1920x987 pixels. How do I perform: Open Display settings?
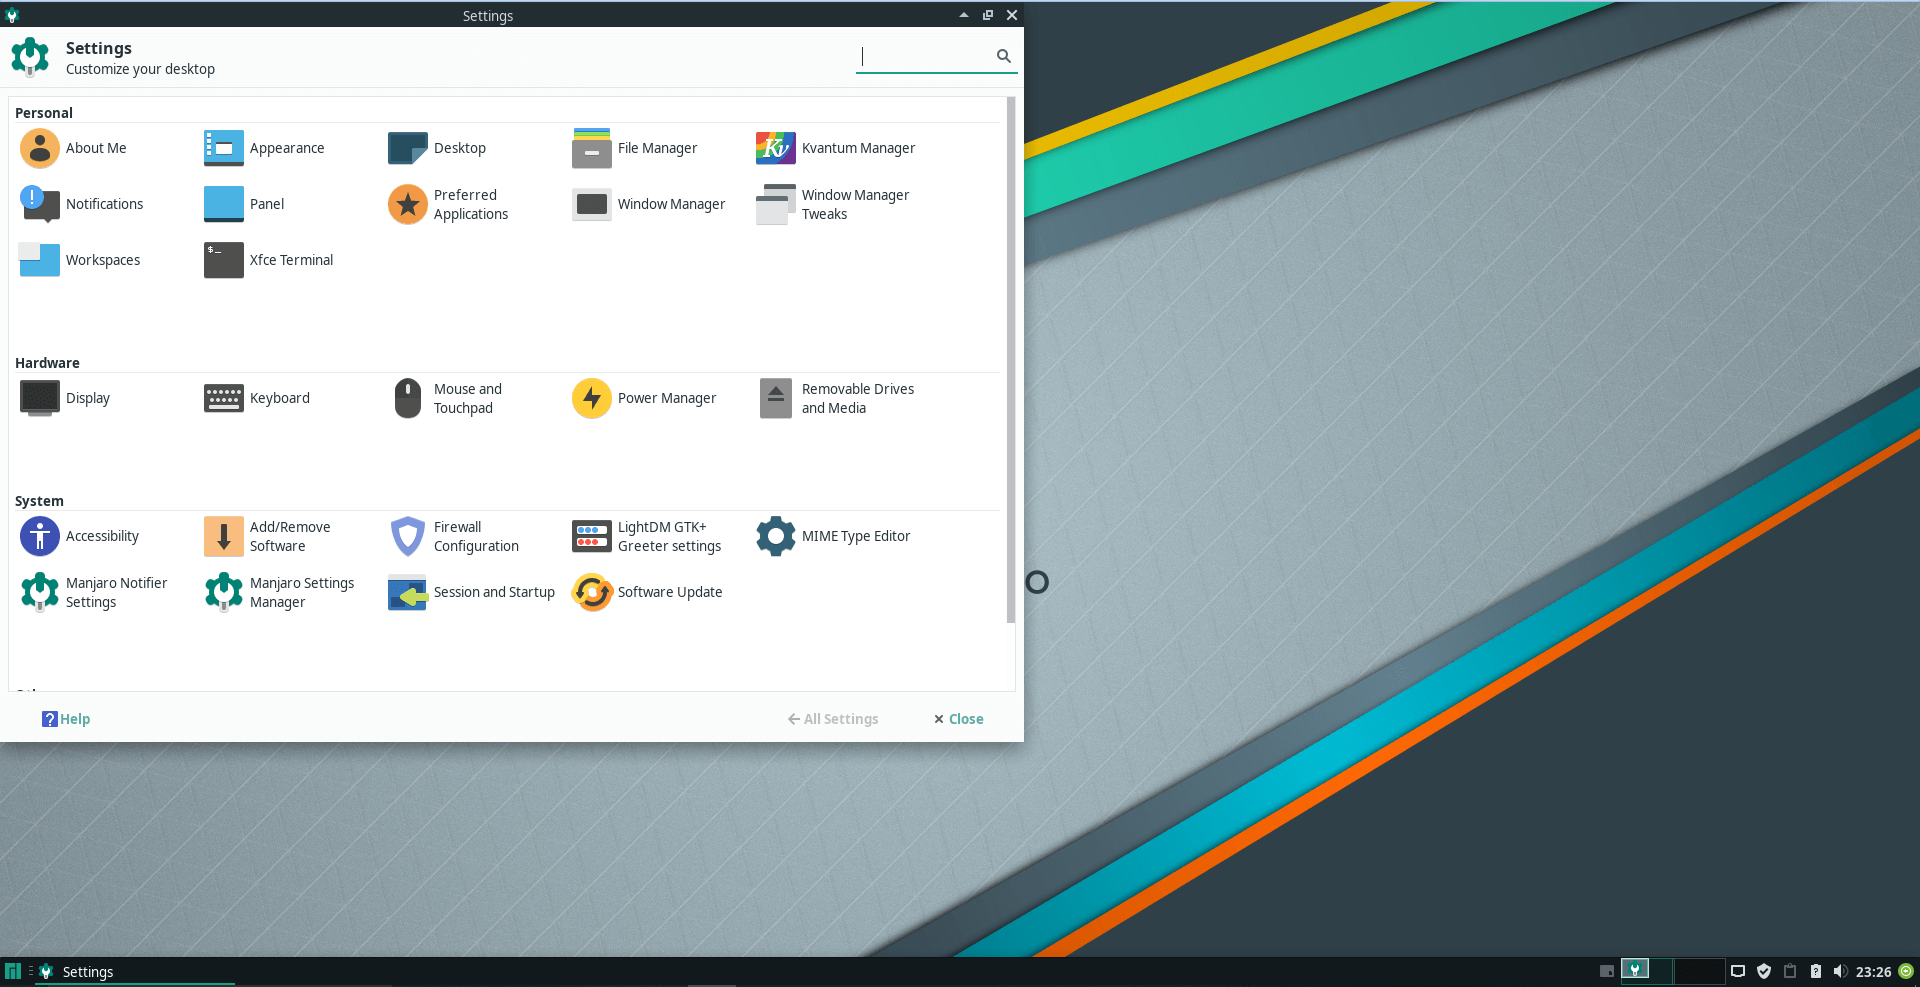(65, 398)
